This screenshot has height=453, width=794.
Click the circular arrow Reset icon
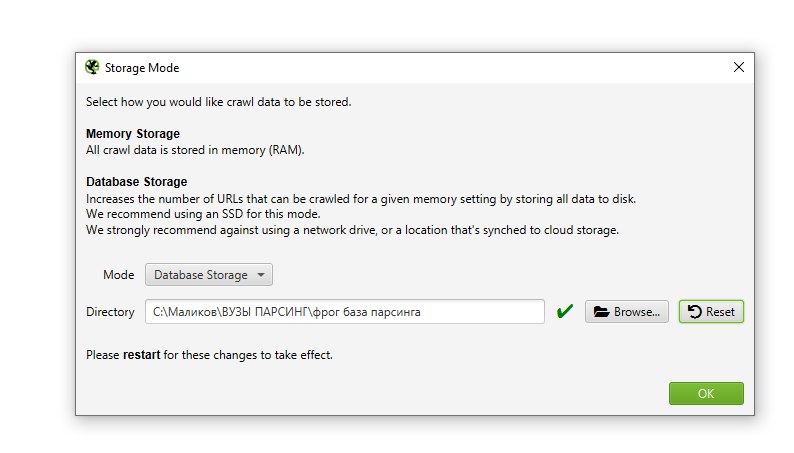point(695,312)
